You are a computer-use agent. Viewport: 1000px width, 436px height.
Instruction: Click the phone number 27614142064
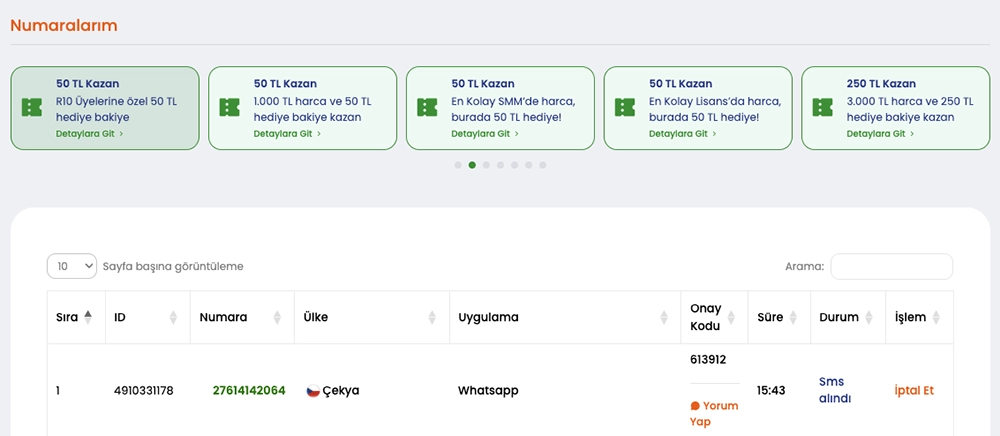[x=249, y=390]
